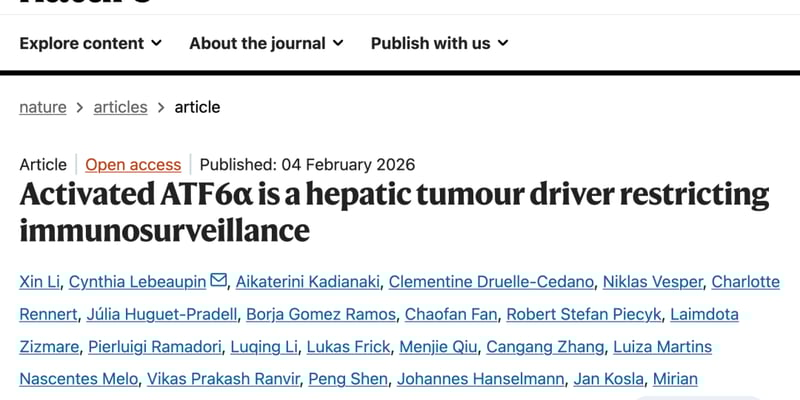Open the About the journal dropdown
Image resolution: width=800 pixels, height=400 pixels.
pyautogui.click(x=266, y=43)
